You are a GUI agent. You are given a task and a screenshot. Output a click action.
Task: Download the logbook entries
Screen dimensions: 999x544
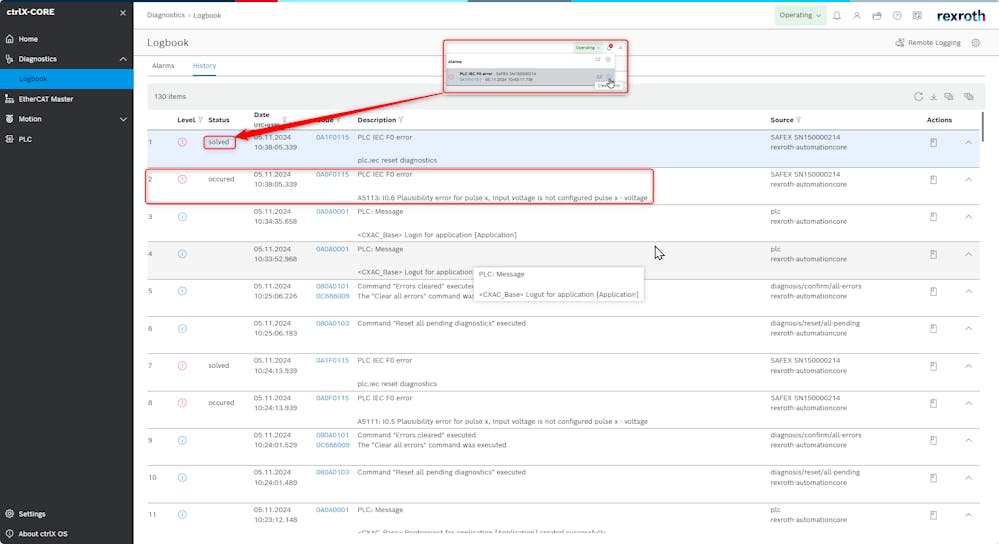click(x=933, y=96)
